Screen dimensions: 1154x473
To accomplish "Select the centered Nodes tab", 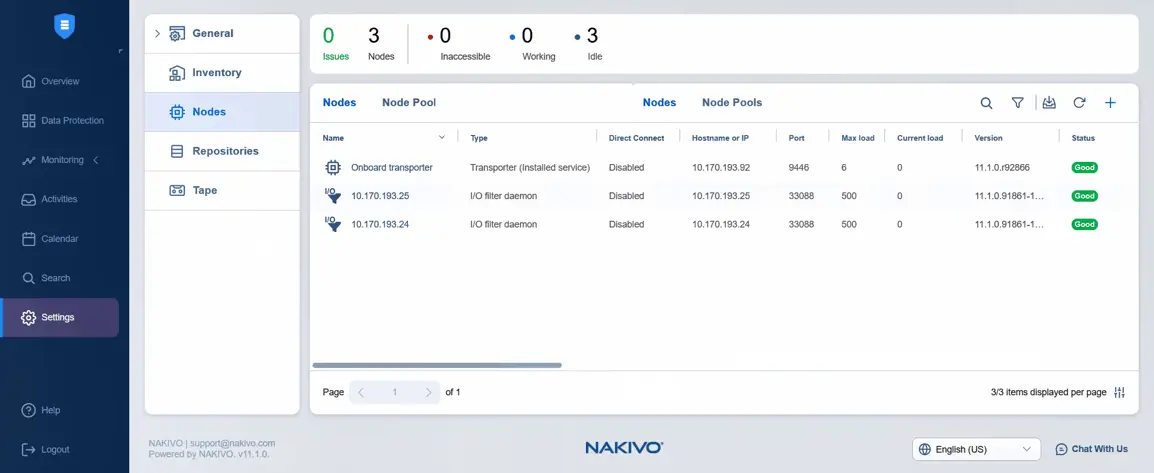I will pos(659,102).
